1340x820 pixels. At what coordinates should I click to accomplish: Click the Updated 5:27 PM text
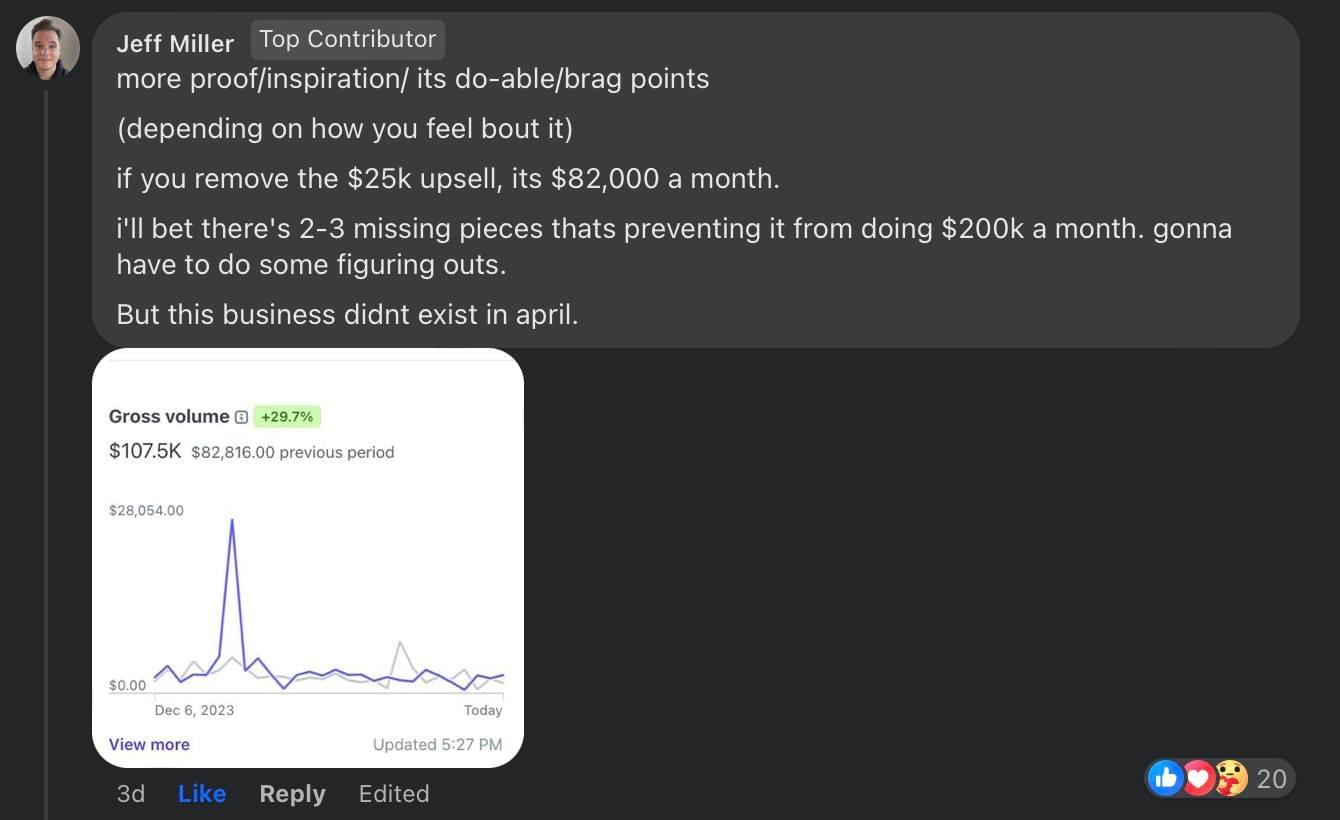437,744
